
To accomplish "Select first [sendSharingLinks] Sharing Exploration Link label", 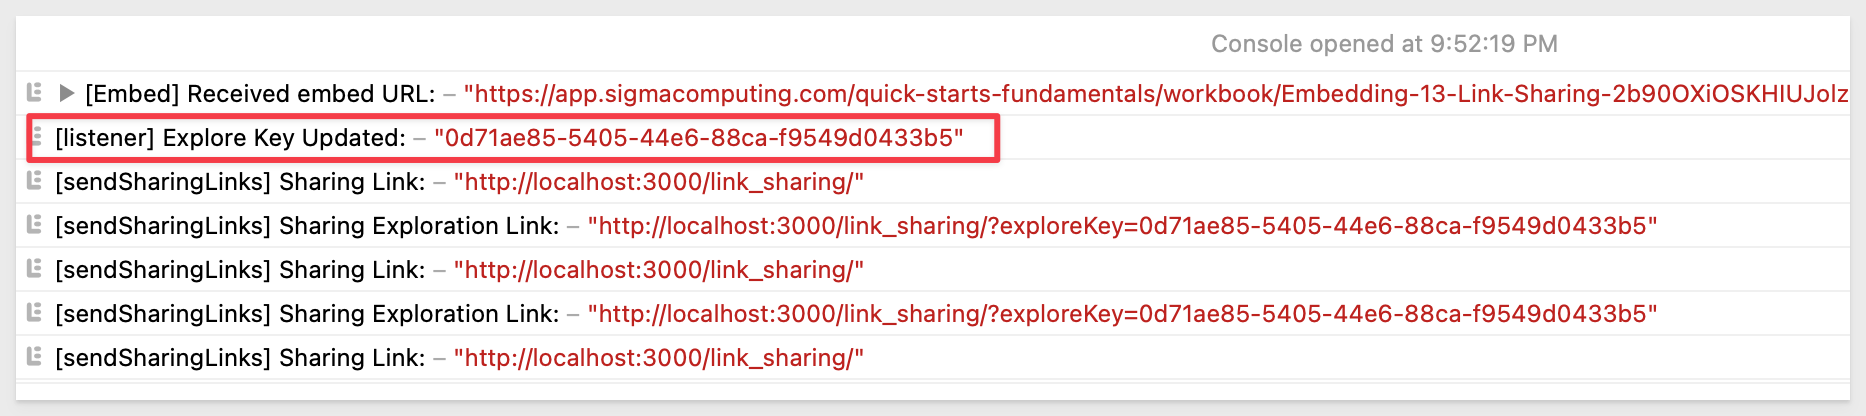I will [x=307, y=226].
